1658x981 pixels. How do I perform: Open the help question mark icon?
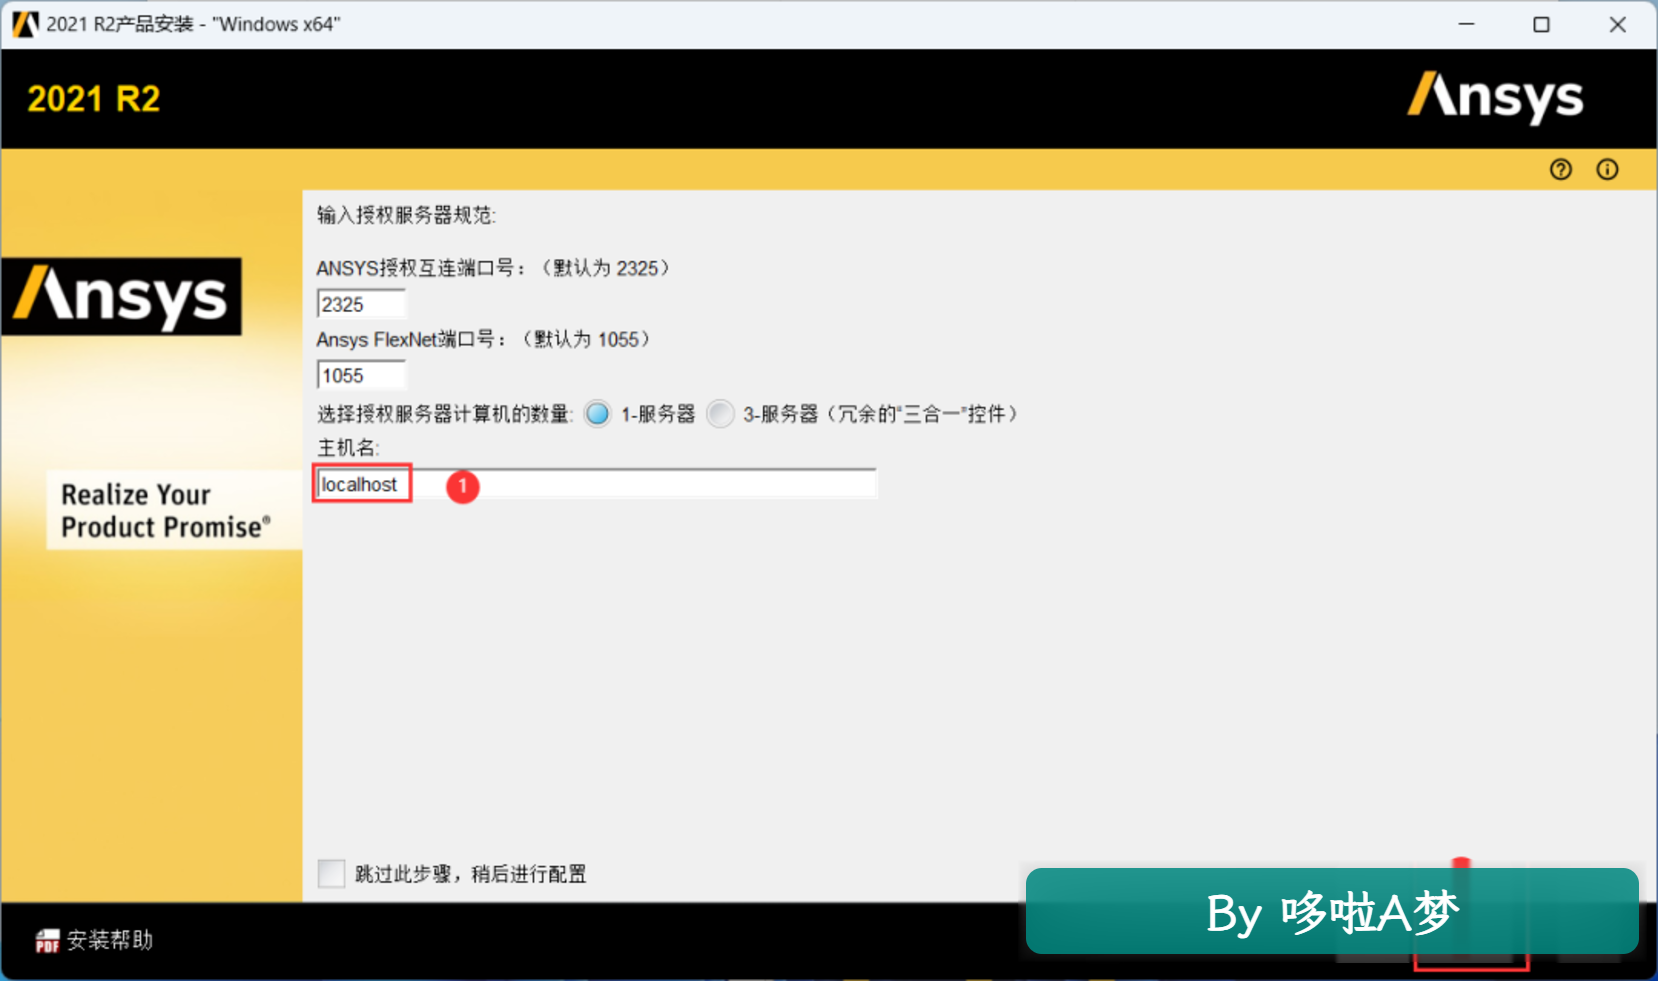coord(1560,170)
